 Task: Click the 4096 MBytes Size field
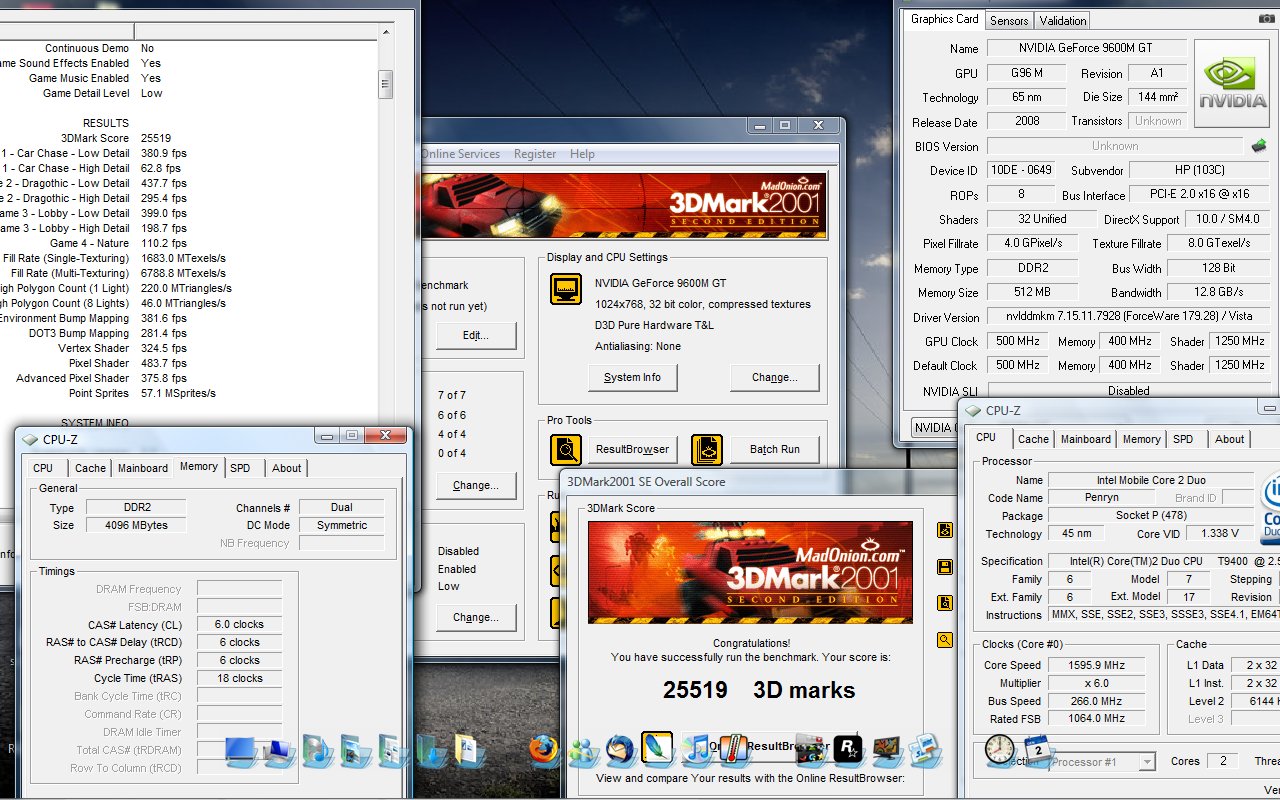tap(136, 525)
